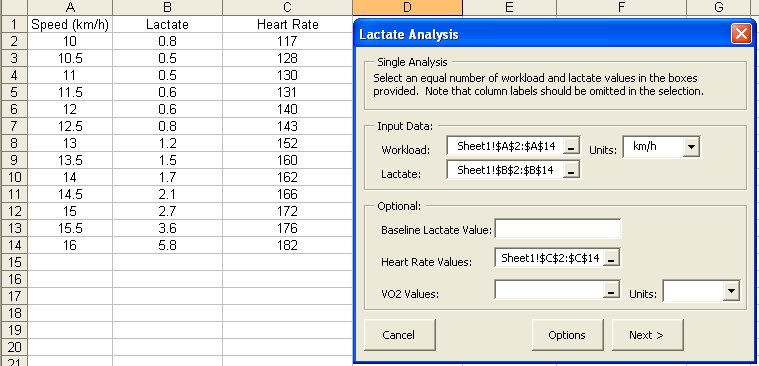The image size is (759, 366).
Task: Select the heart rate cell showing 128
Action: [288, 59]
